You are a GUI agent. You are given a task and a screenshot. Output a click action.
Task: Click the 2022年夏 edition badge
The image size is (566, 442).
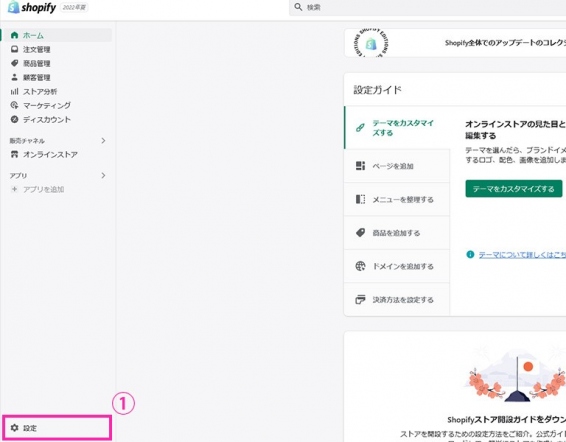(x=74, y=7)
